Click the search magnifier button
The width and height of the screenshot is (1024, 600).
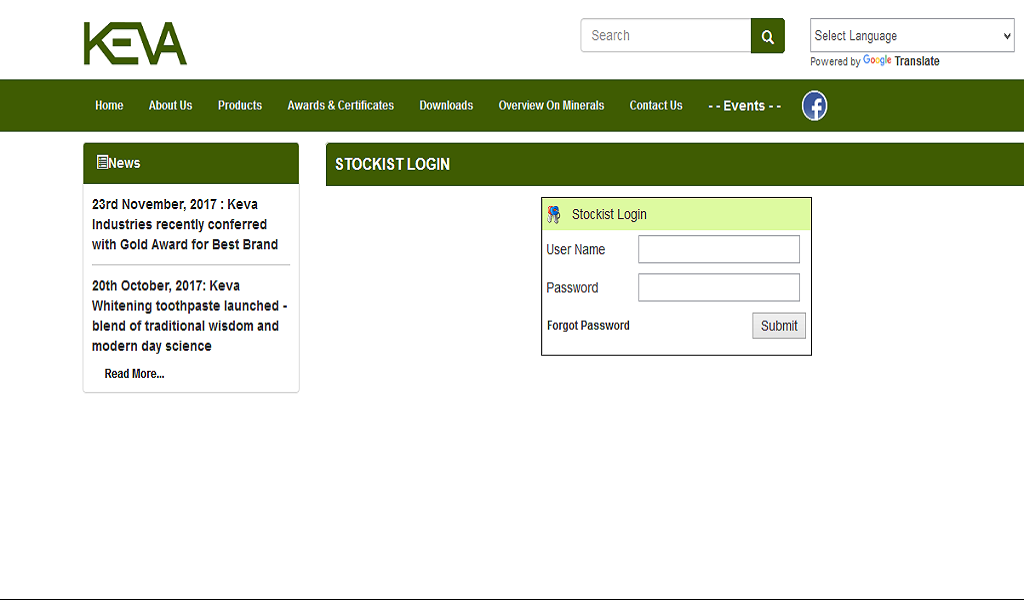pyautogui.click(x=767, y=36)
